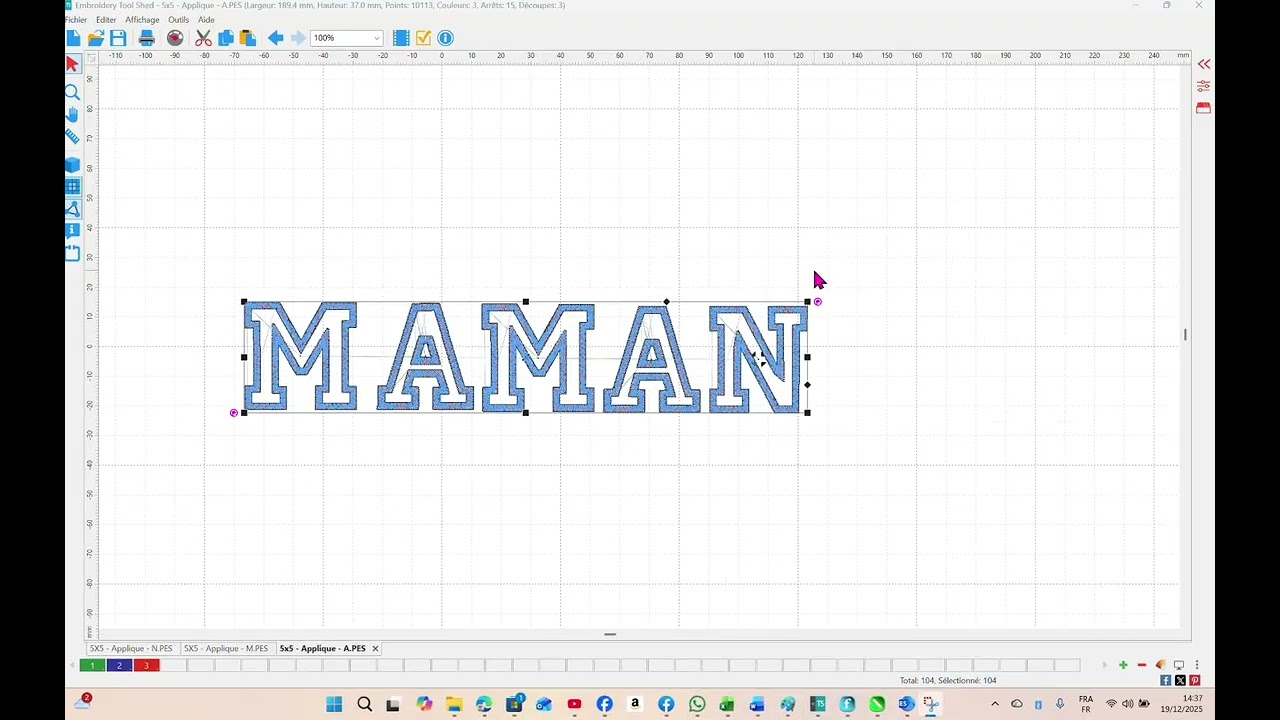Click the top-right pink rotation handle
Image resolution: width=1280 pixels, height=720 pixels.
[818, 302]
